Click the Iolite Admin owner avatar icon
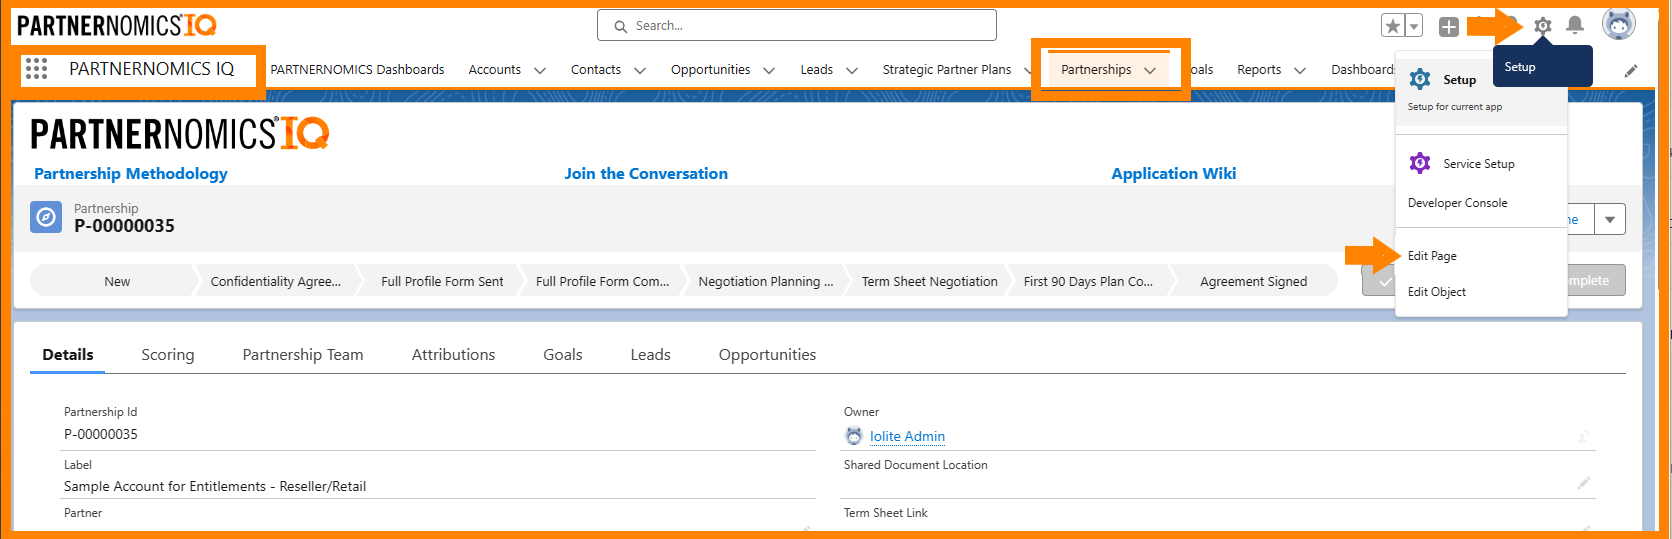 (854, 436)
